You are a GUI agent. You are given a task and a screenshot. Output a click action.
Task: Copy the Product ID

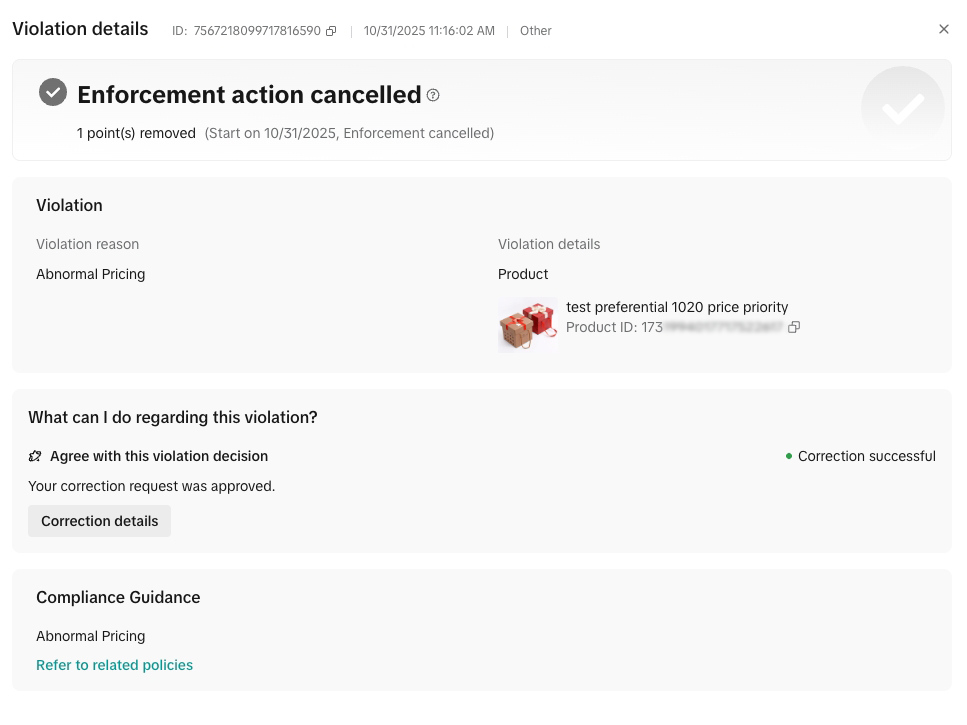click(794, 327)
